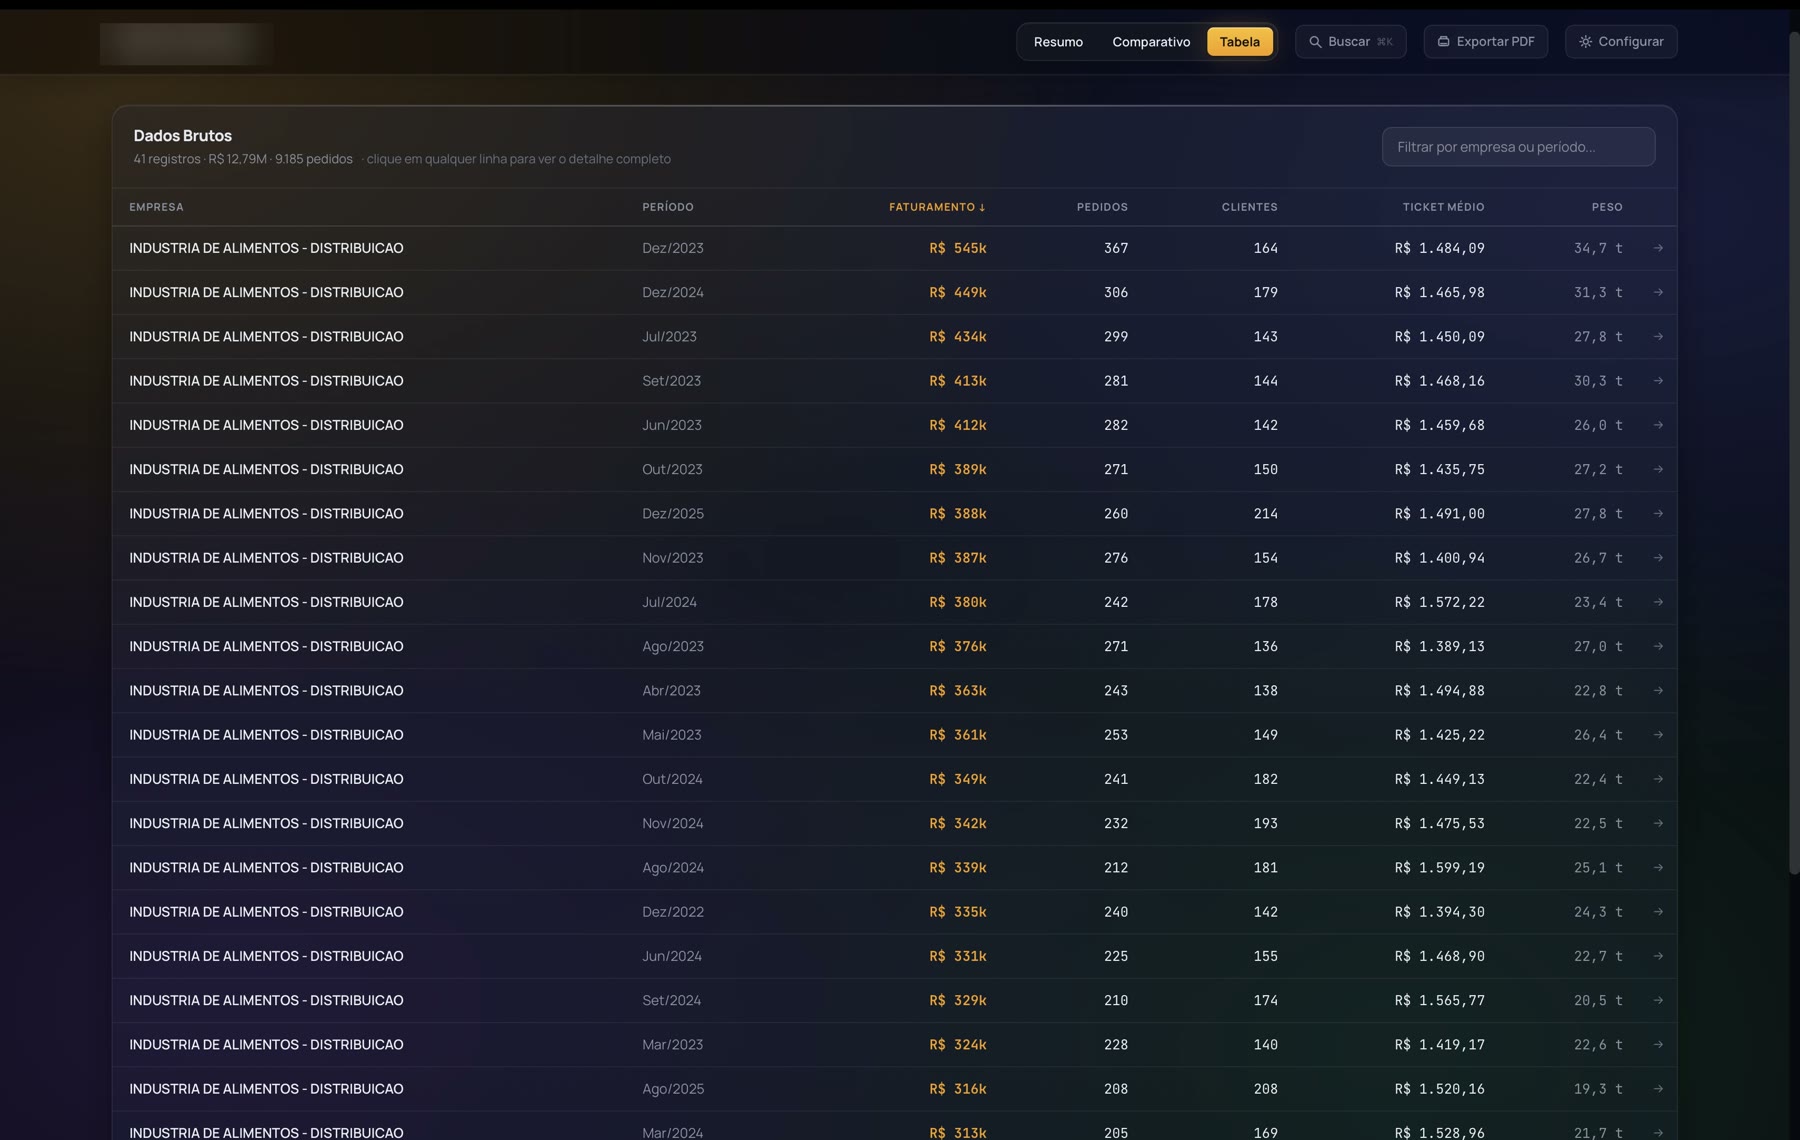Screen dimensions: 1800x1140
Task: Sort the table by Faturamento column
Action: 937,207
